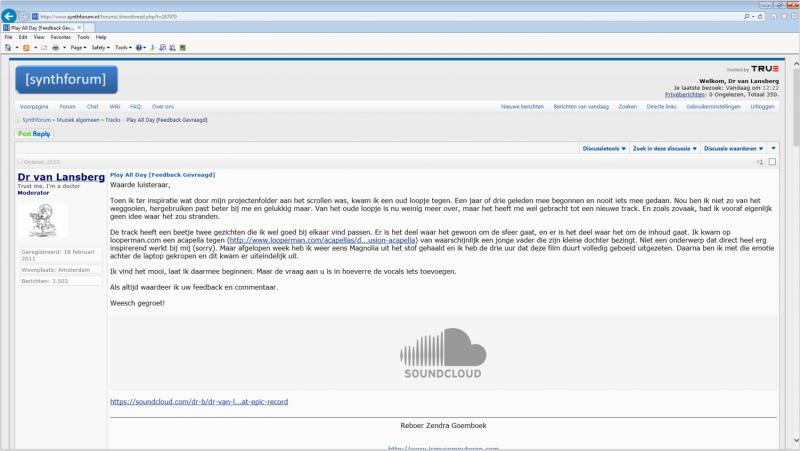
Task: Open Gebruikersinstellingen link
Action: (x=713, y=107)
